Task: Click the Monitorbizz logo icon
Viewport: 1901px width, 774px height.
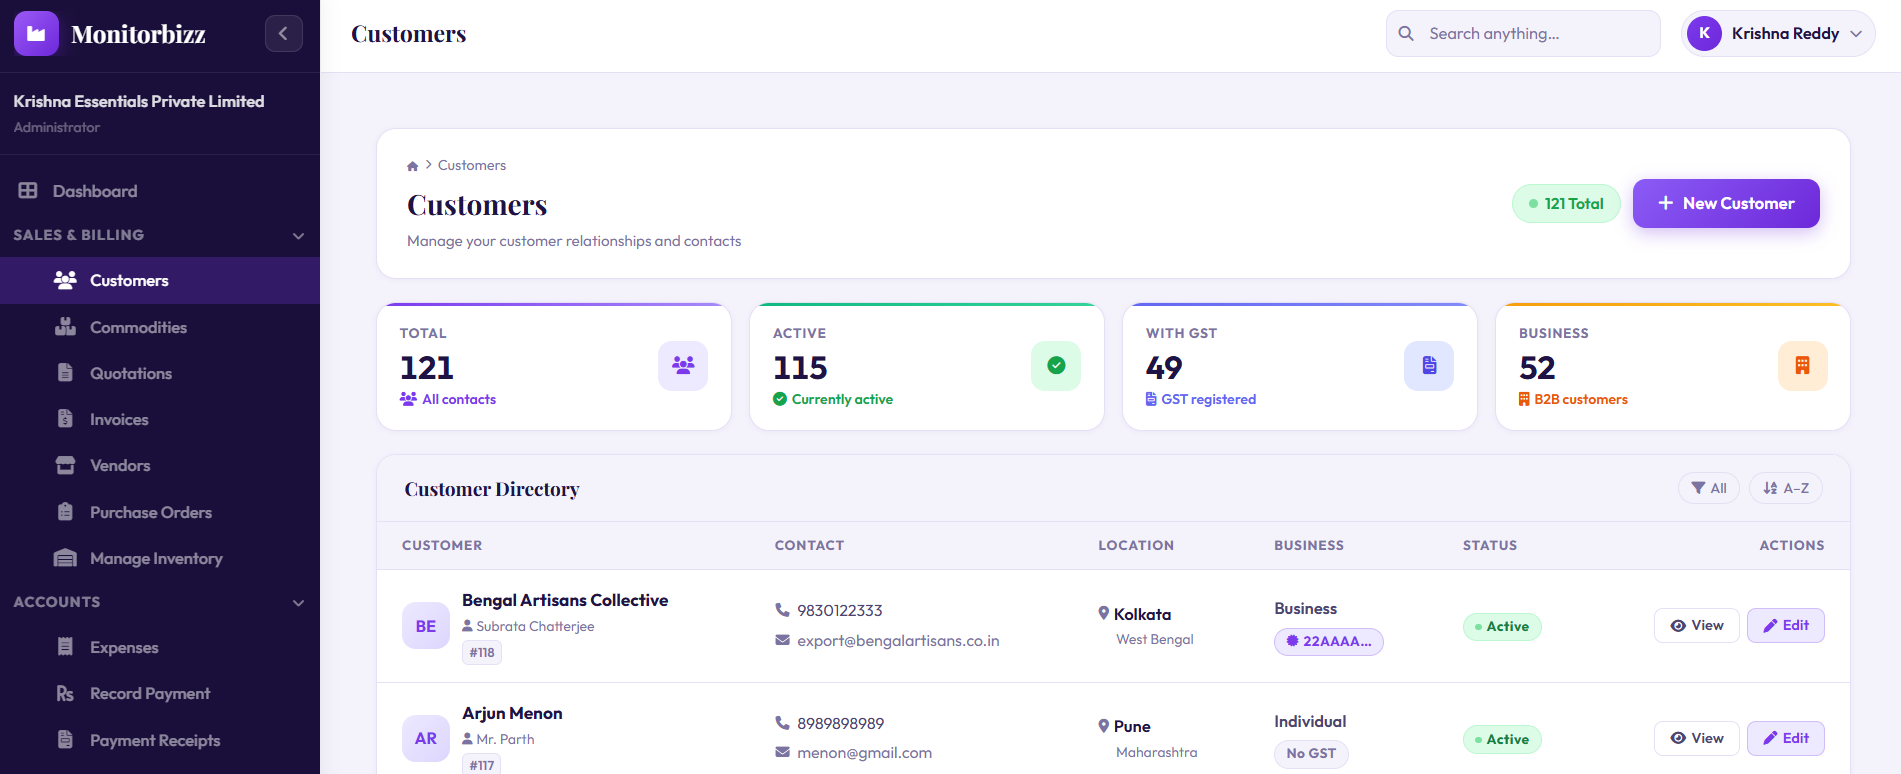Action: click(x=36, y=34)
